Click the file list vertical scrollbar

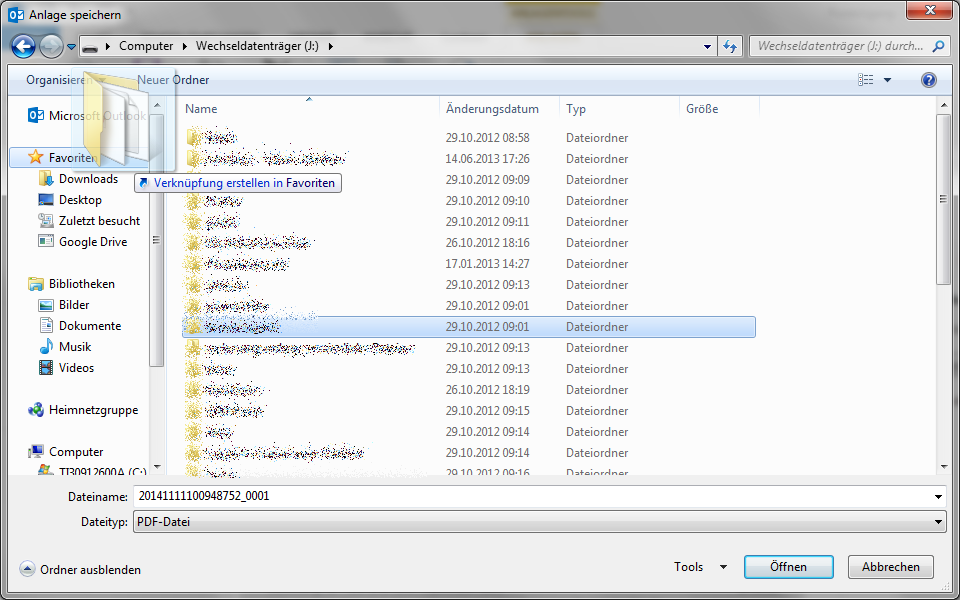coord(943,200)
